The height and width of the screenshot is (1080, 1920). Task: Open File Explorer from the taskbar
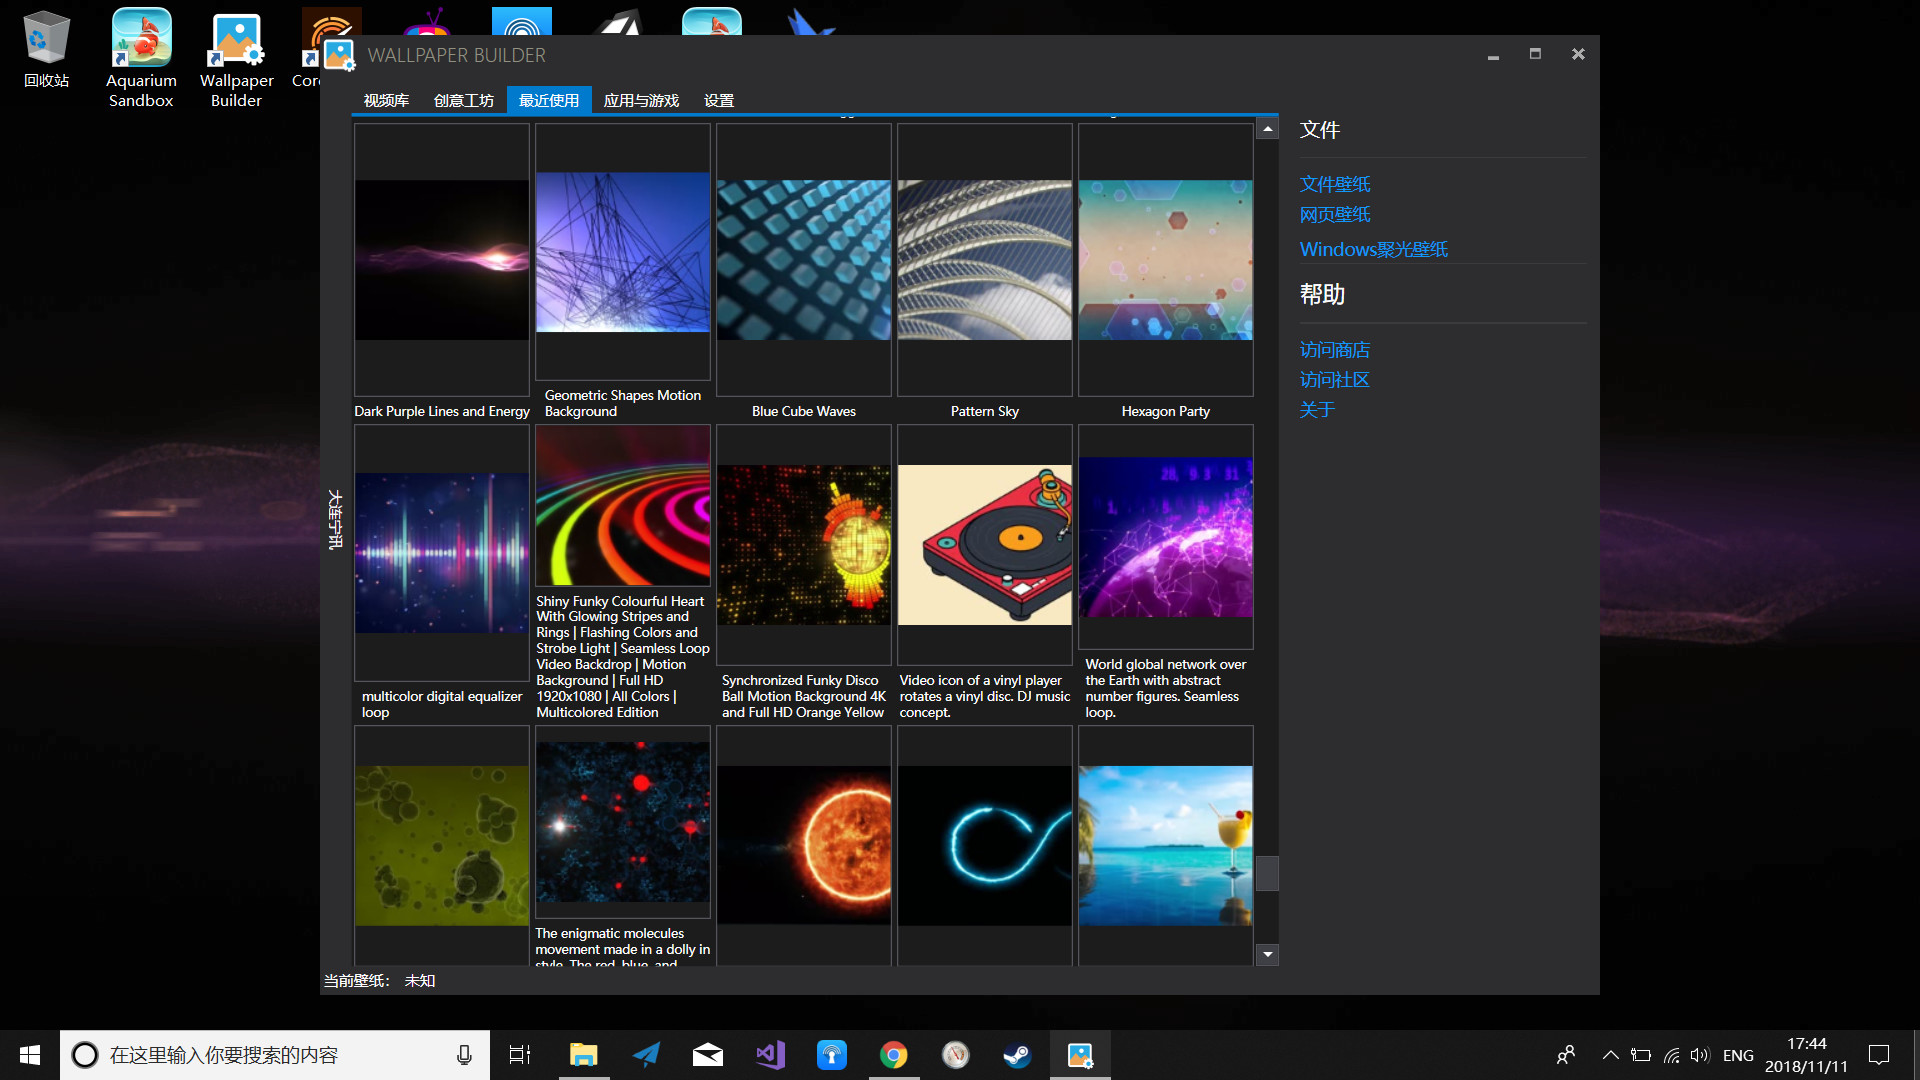pos(584,1054)
